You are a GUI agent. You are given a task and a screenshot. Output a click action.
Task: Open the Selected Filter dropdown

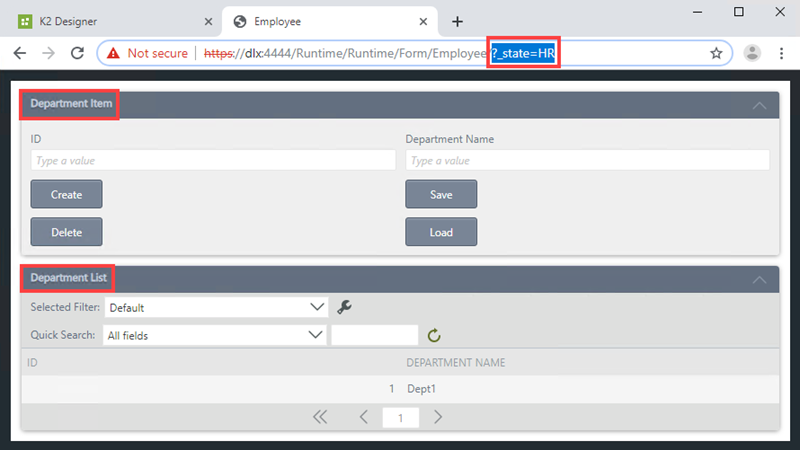click(x=216, y=308)
